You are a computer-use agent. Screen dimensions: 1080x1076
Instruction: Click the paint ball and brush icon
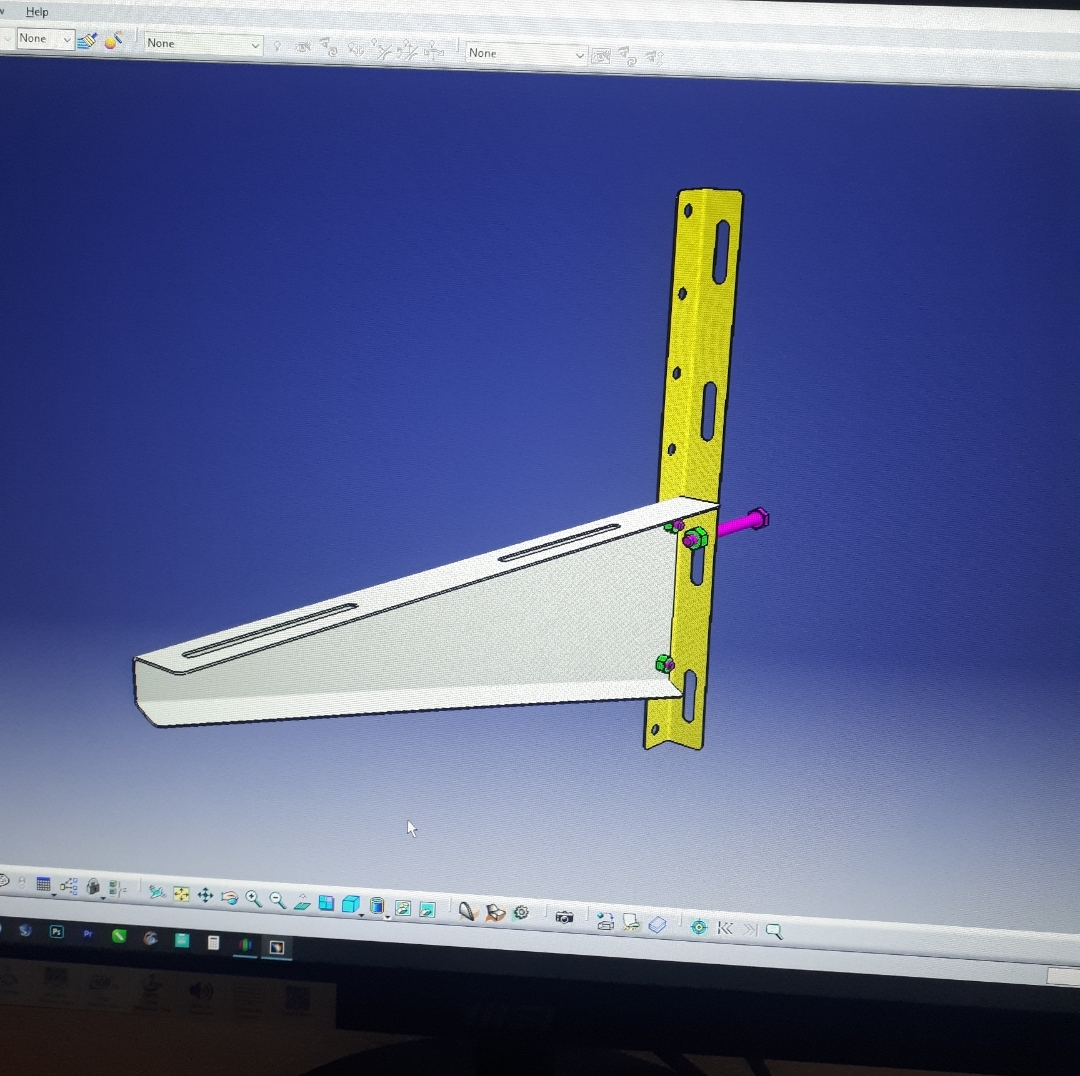pos(113,41)
